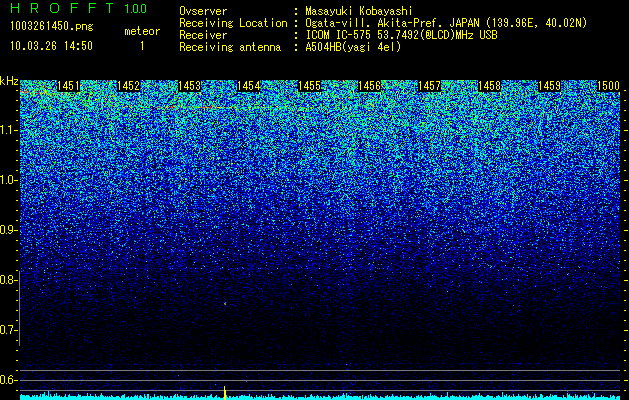Click the Receiving antenna label

point(230,47)
